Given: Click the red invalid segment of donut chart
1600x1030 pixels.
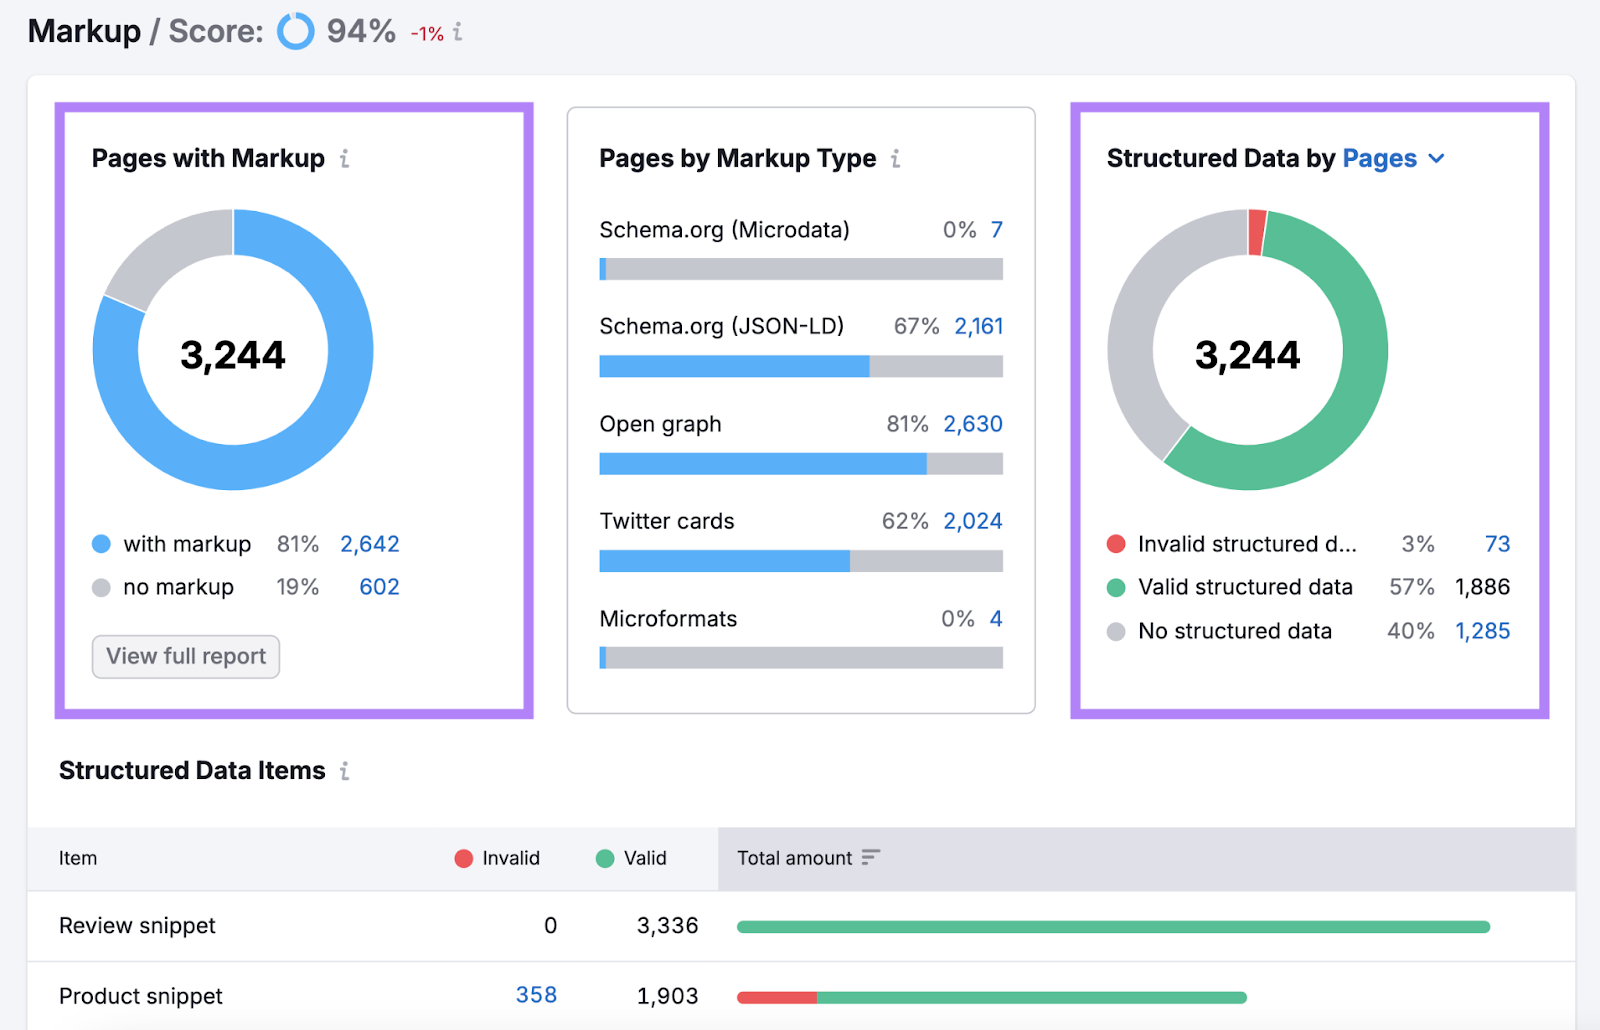Looking at the screenshot, I should coord(1257,232).
